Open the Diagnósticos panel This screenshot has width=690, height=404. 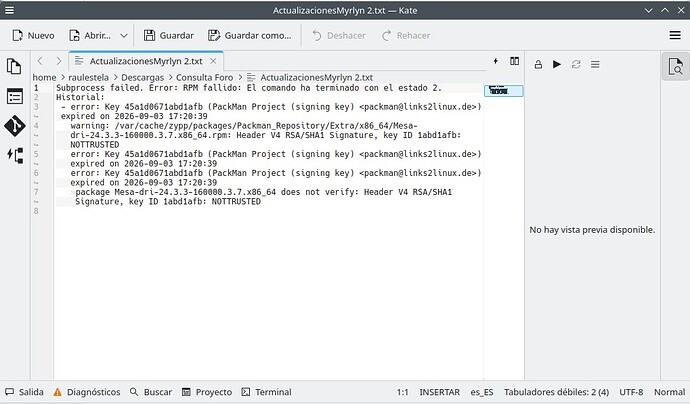[87, 392]
